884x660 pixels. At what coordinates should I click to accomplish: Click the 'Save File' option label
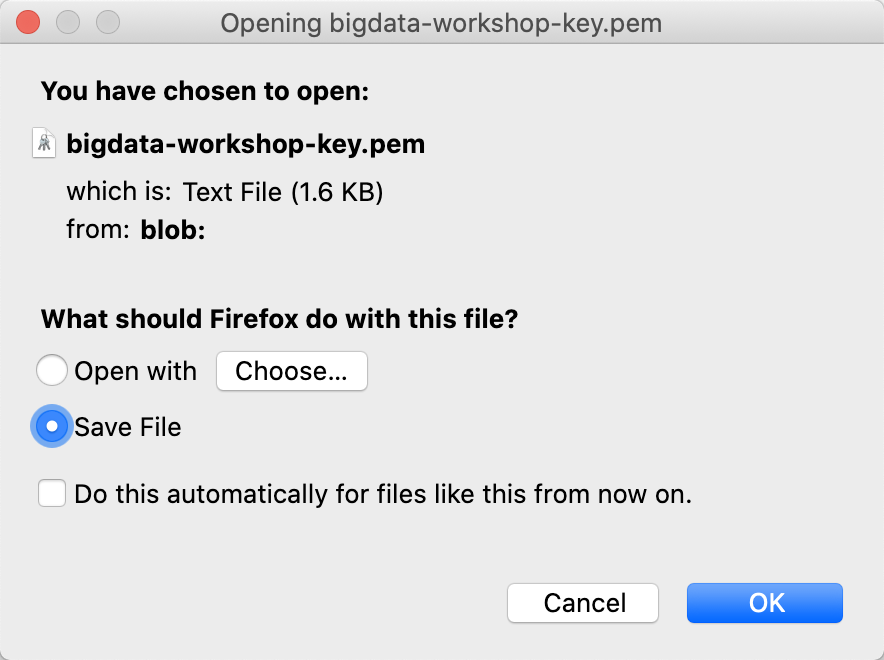[x=128, y=427]
